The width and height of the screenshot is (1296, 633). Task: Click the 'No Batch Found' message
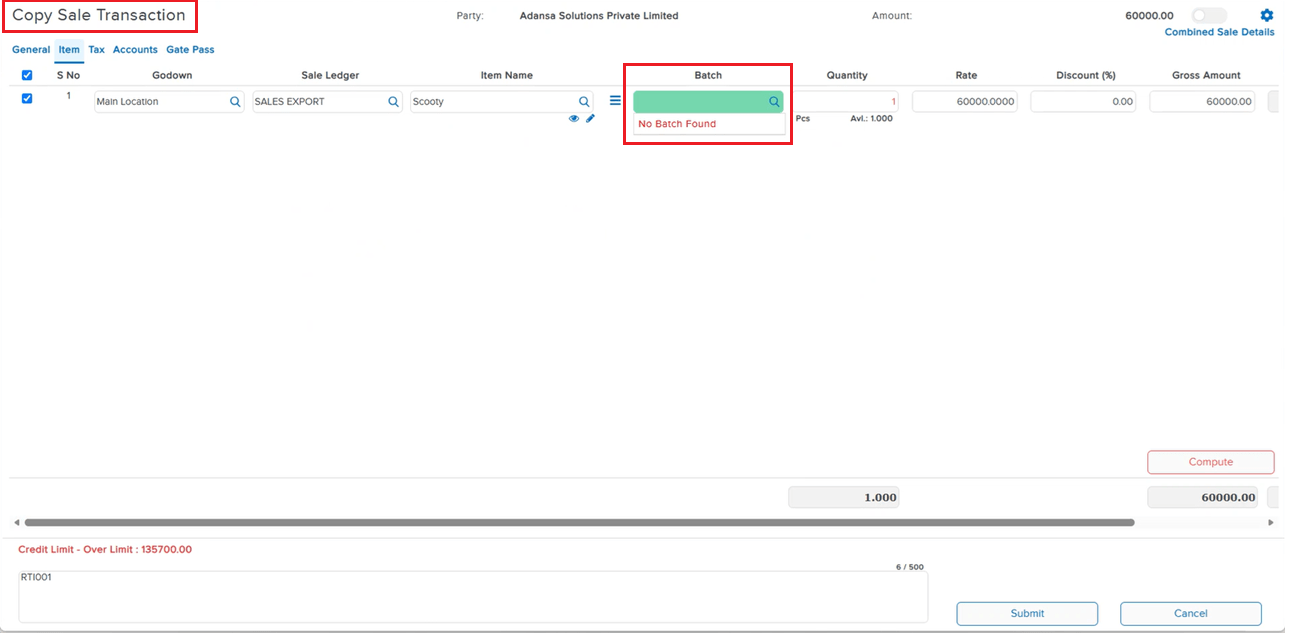coord(677,124)
